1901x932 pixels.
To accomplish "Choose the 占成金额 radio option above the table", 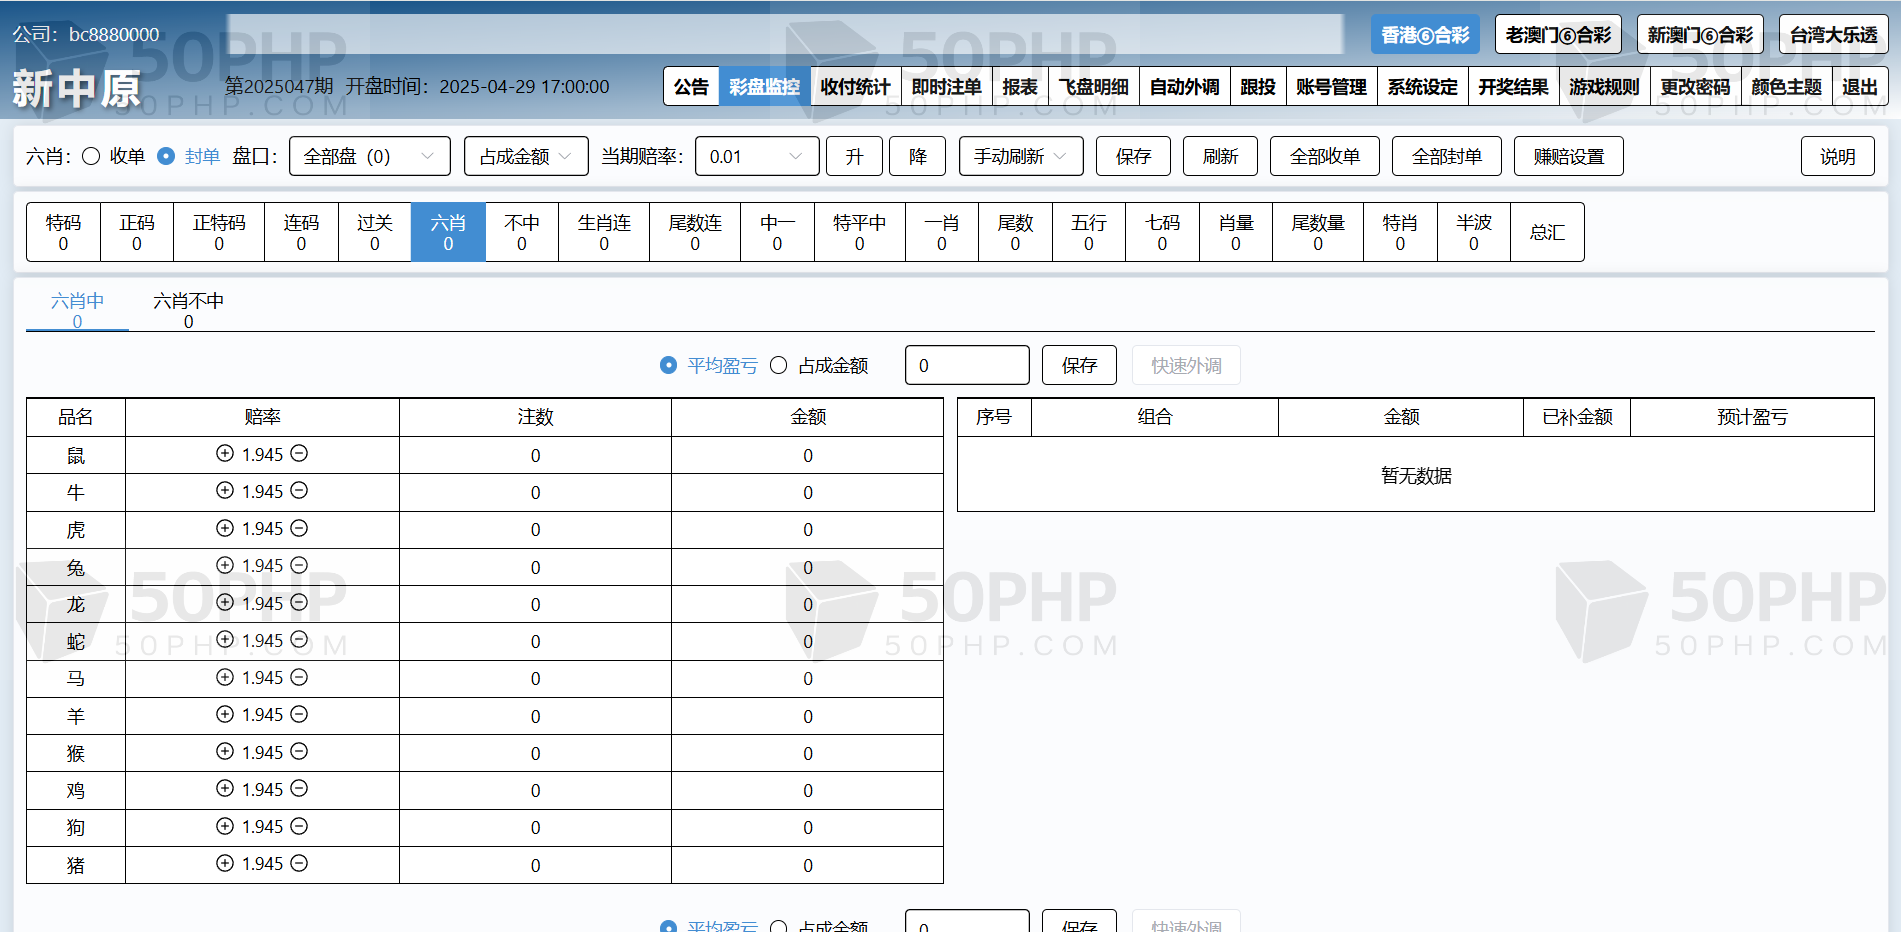I will (x=779, y=366).
